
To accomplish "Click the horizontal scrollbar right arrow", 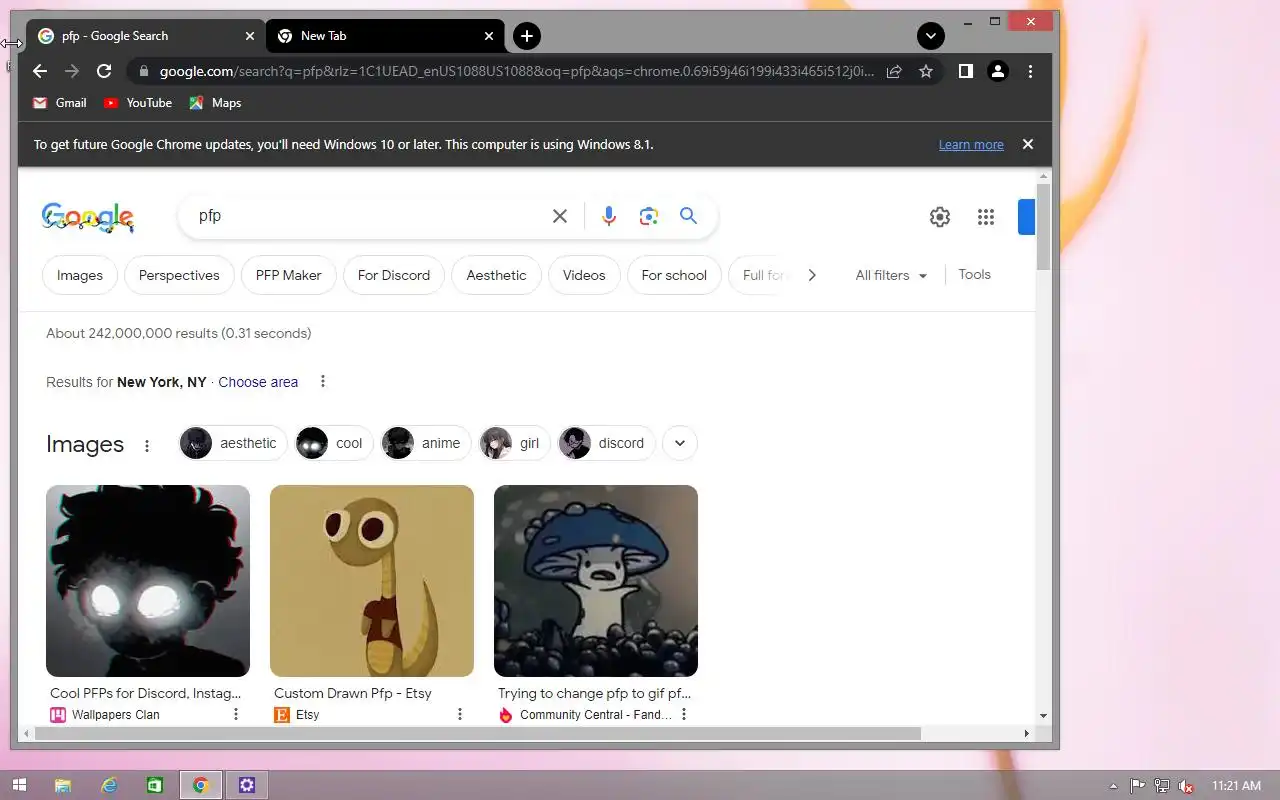I will pos(1026,734).
